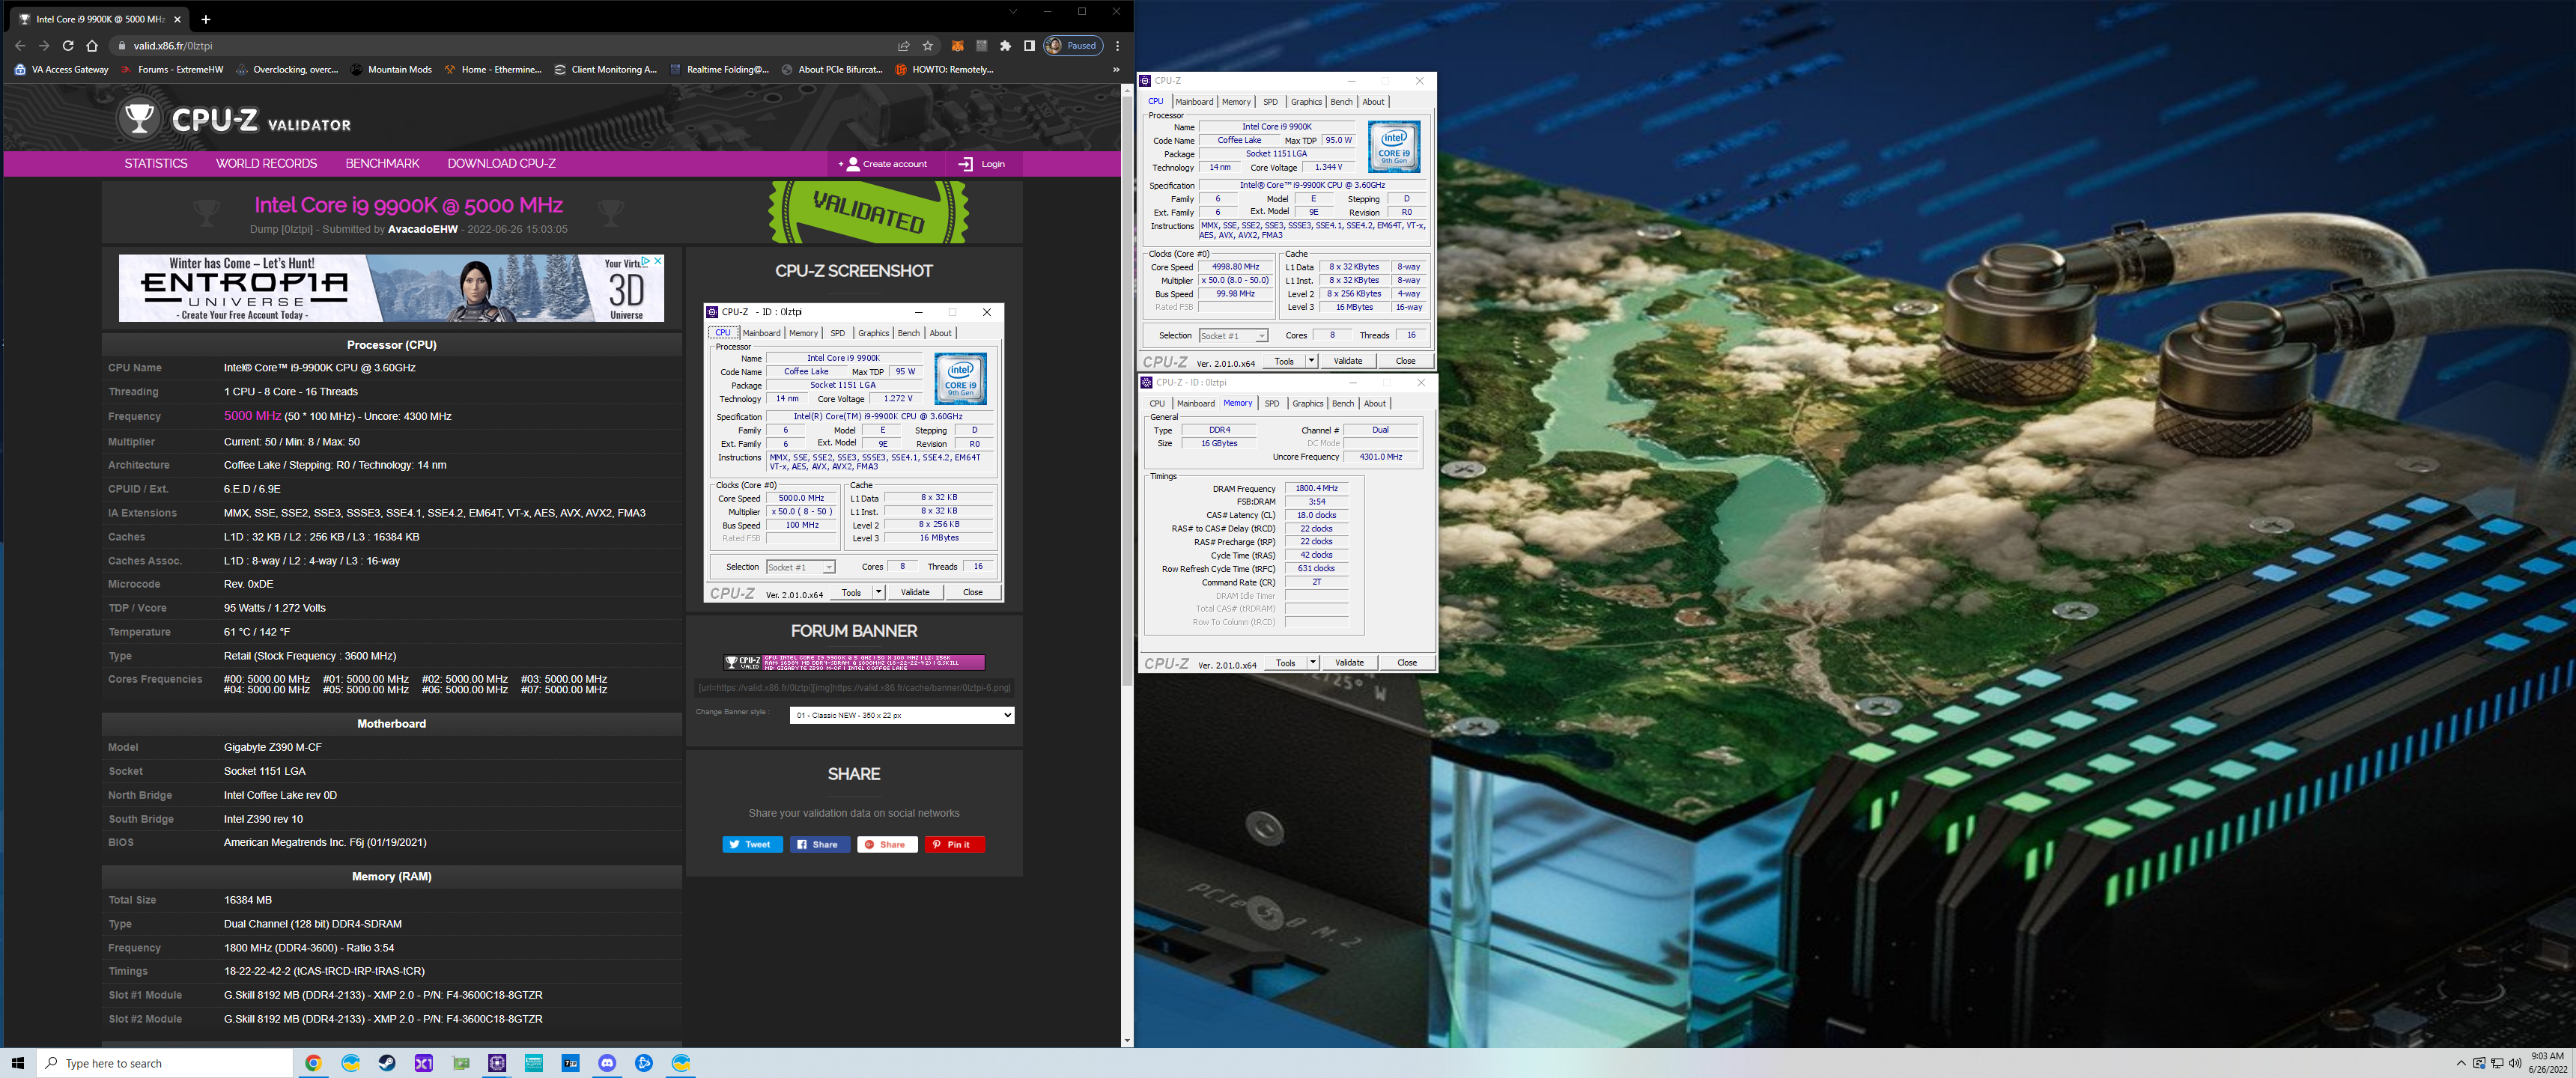Click the Login button
This screenshot has height=1078, width=2576.
(x=982, y=164)
